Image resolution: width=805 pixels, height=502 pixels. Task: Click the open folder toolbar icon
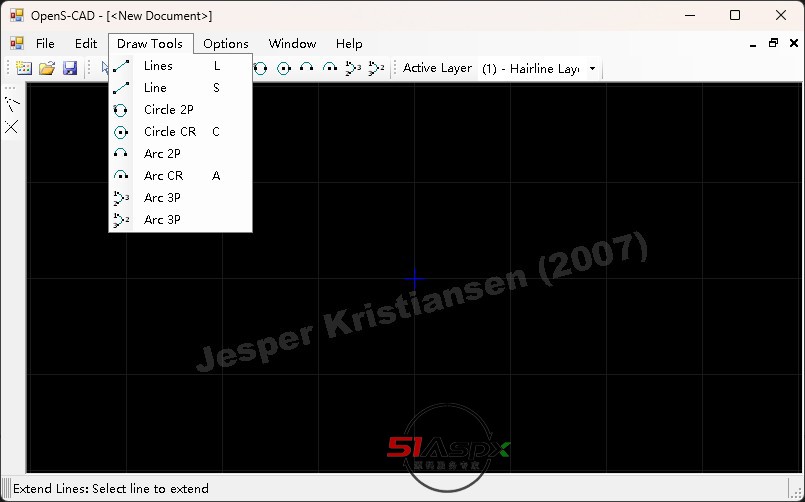[47, 68]
